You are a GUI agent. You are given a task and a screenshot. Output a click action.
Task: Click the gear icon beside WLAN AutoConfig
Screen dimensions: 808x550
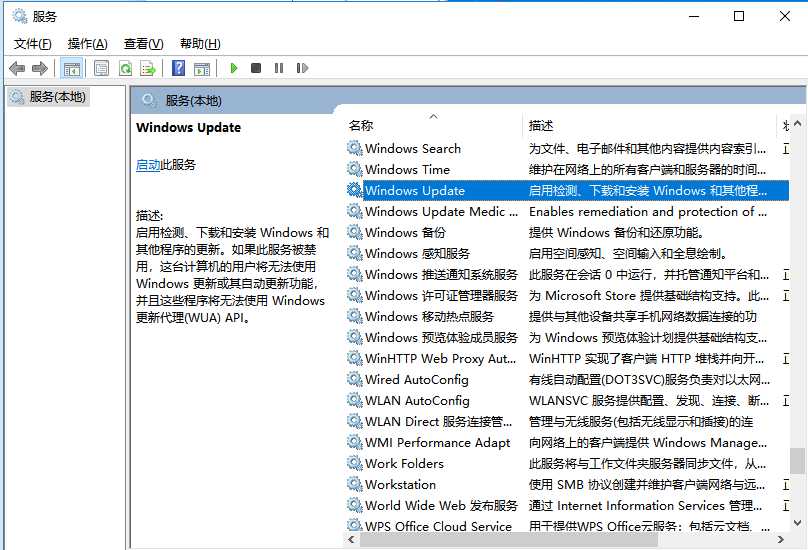coord(355,401)
